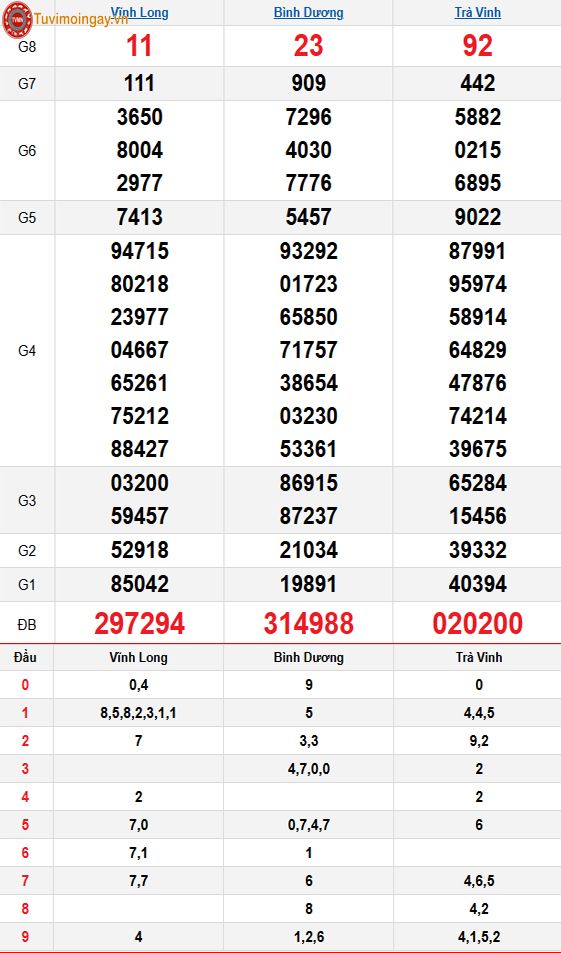The image size is (561, 953).
Task: Click Vĩnh Long G8 number 11
Action: click(139, 46)
